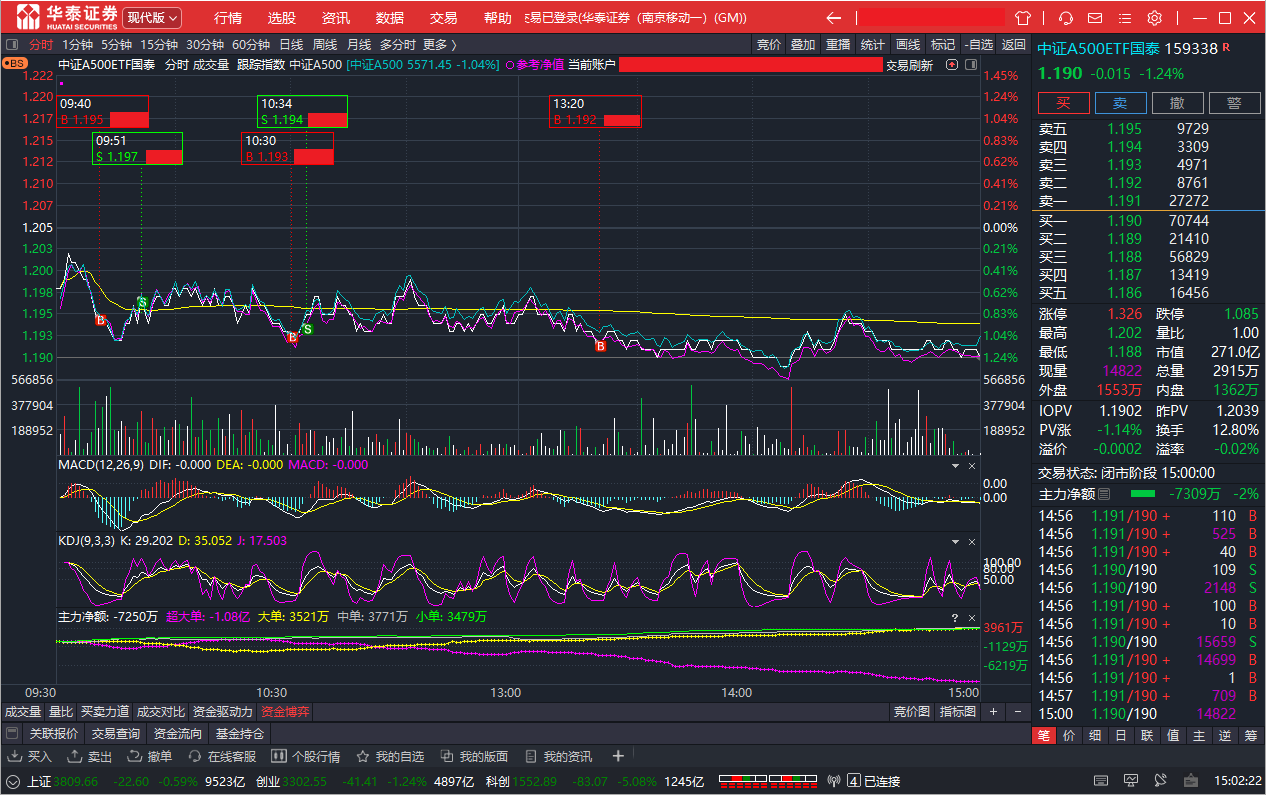Image resolution: width=1266 pixels, height=795 pixels.
Task: Click the question mark on 主力净额 panel
Action: pyautogui.click(x=955, y=617)
